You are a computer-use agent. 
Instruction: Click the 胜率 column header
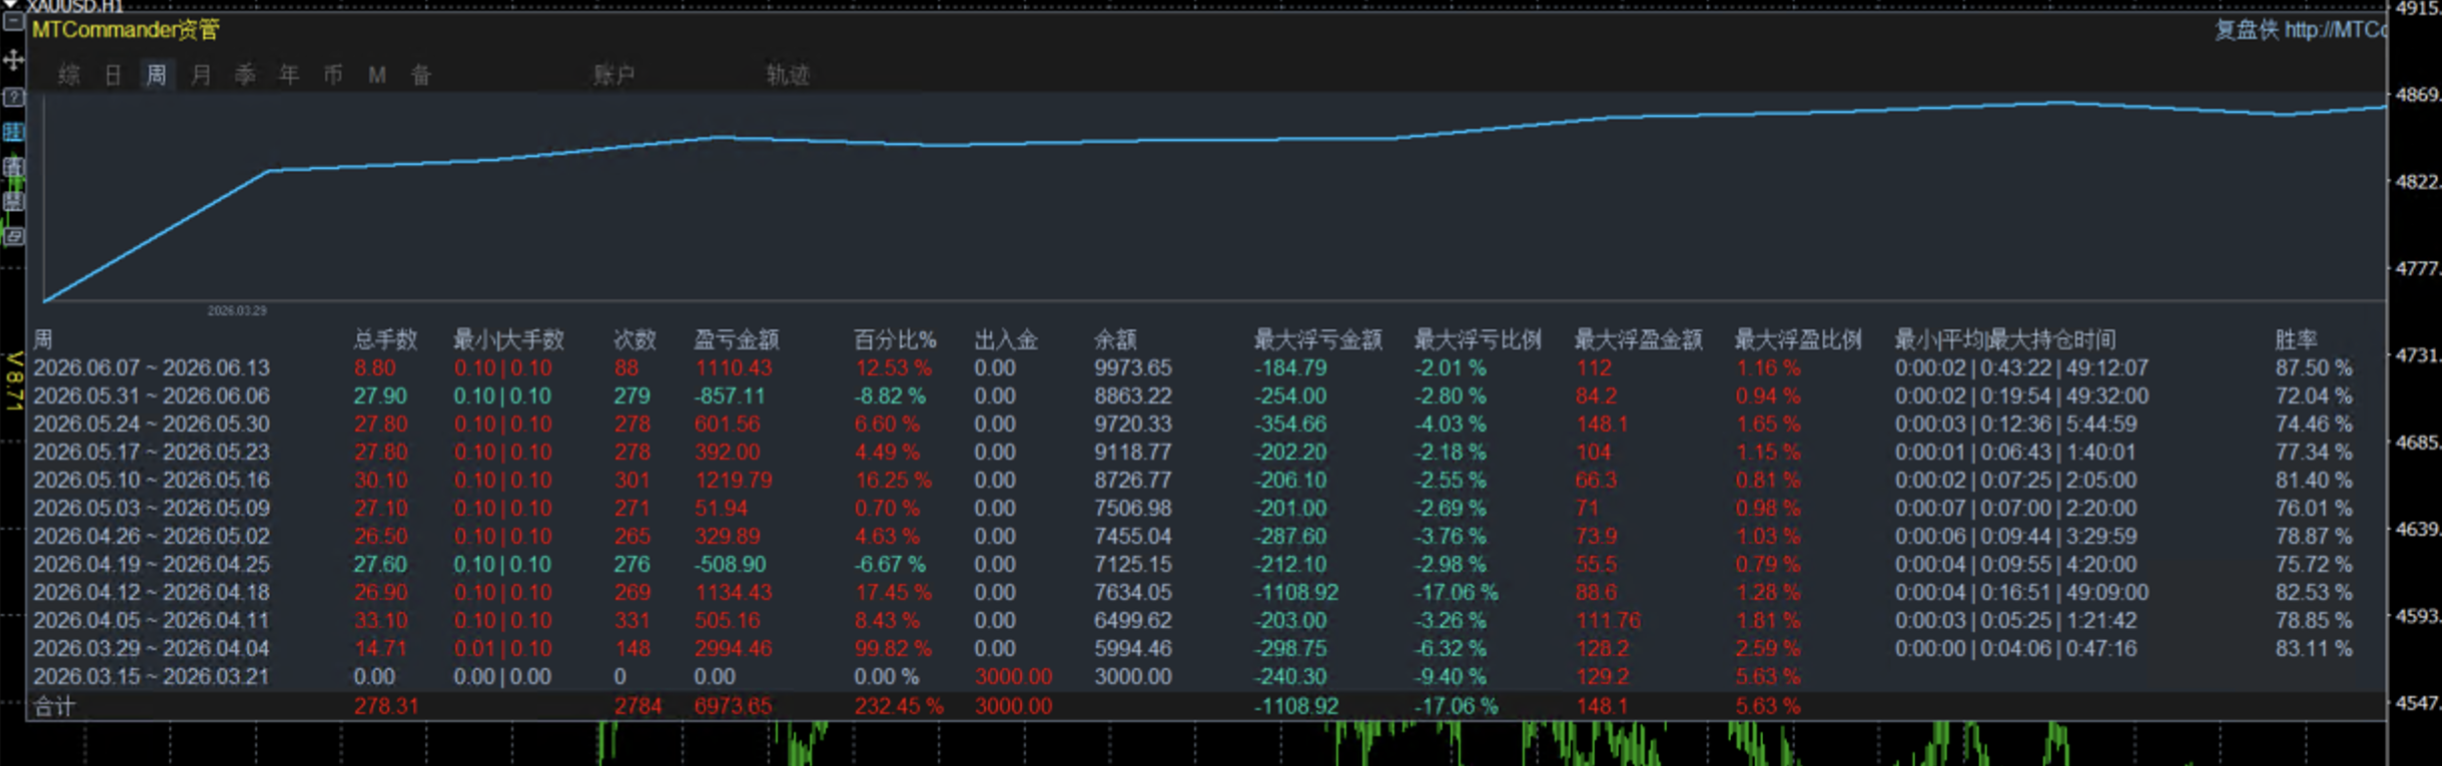coord(2296,340)
